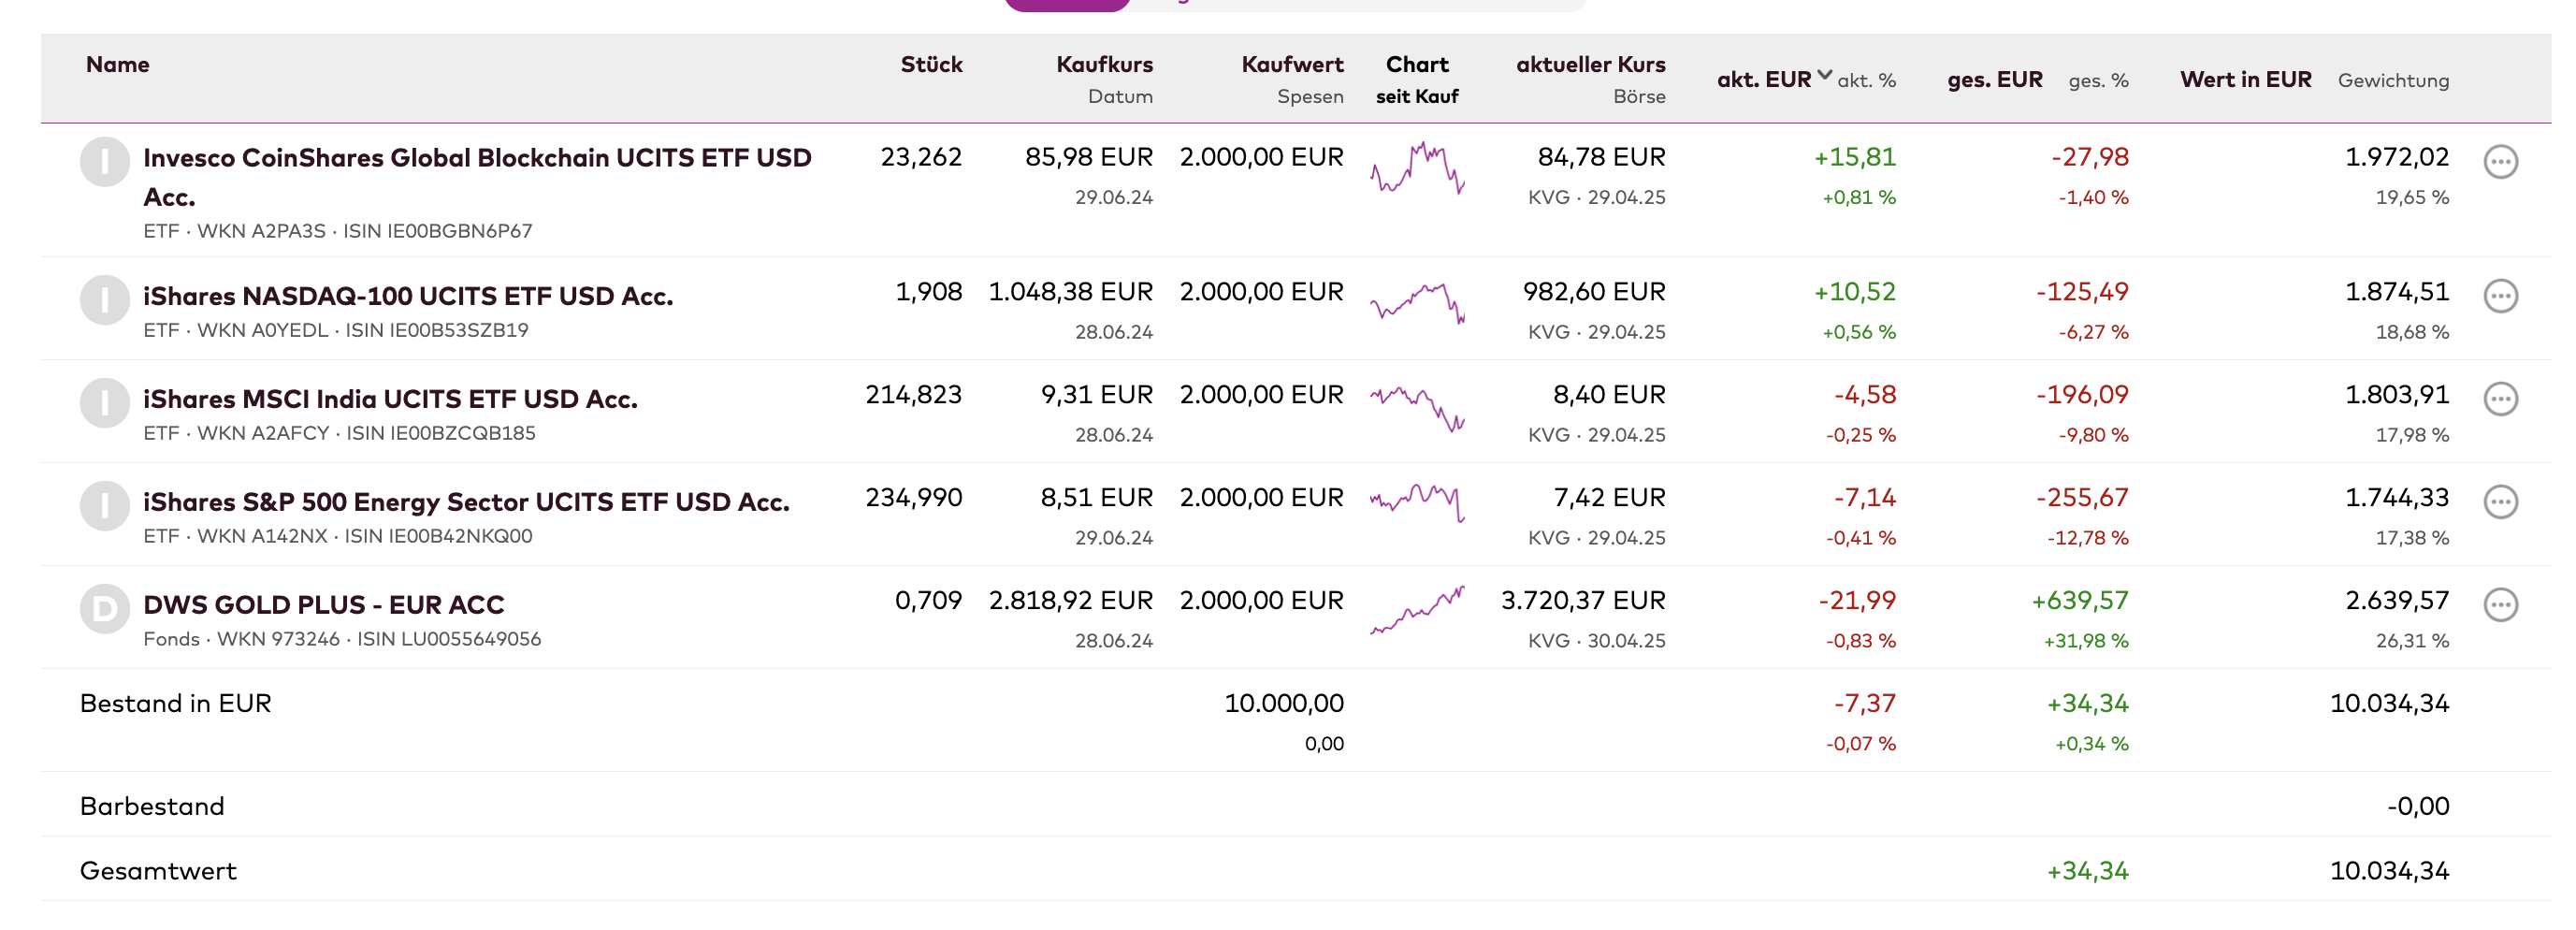Sort by Kaufkurs column header
Screen dimensions: 2576x930
coord(1104,65)
